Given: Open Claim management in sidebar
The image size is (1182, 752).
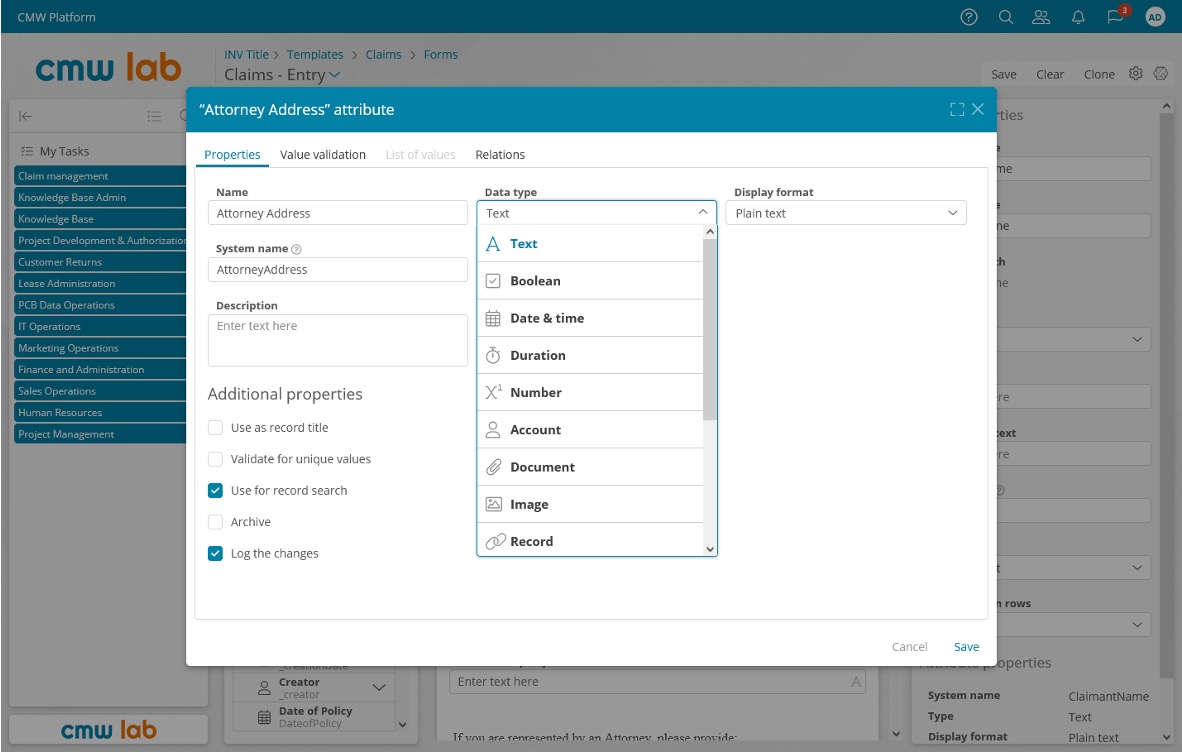Looking at the screenshot, I should [100, 176].
